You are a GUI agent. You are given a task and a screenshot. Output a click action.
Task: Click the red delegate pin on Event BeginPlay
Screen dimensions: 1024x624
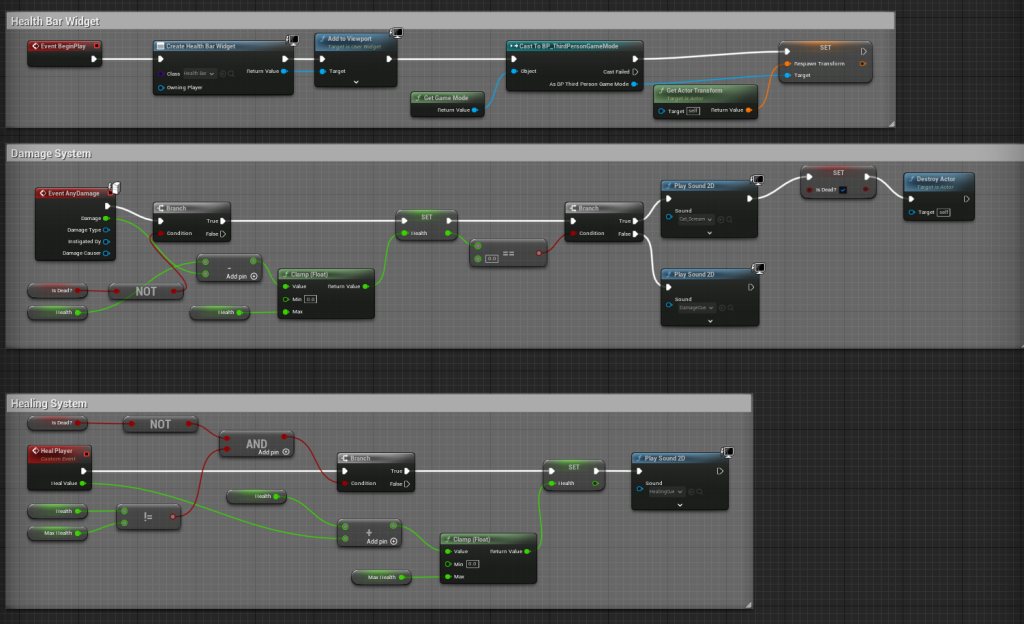pyautogui.click(x=97, y=46)
